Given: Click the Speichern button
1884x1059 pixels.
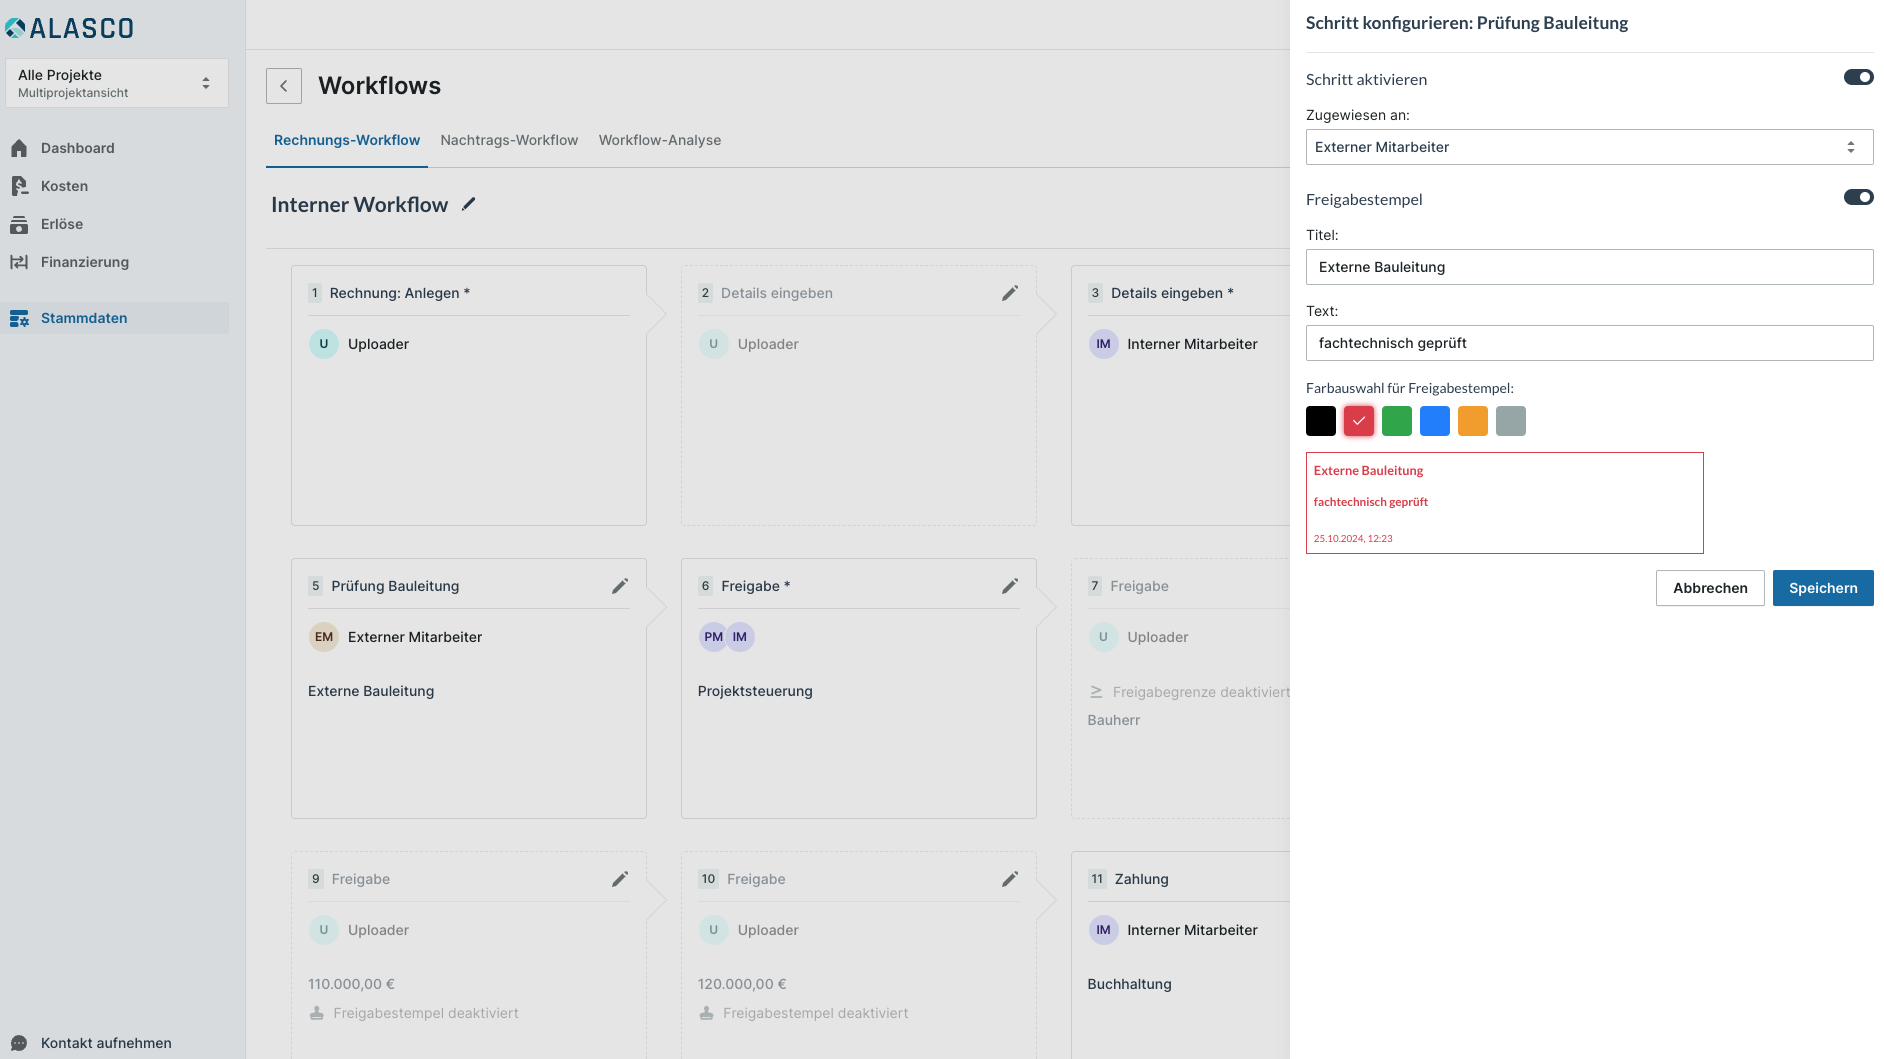Looking at the screenshot, I should pos(1822,588).
